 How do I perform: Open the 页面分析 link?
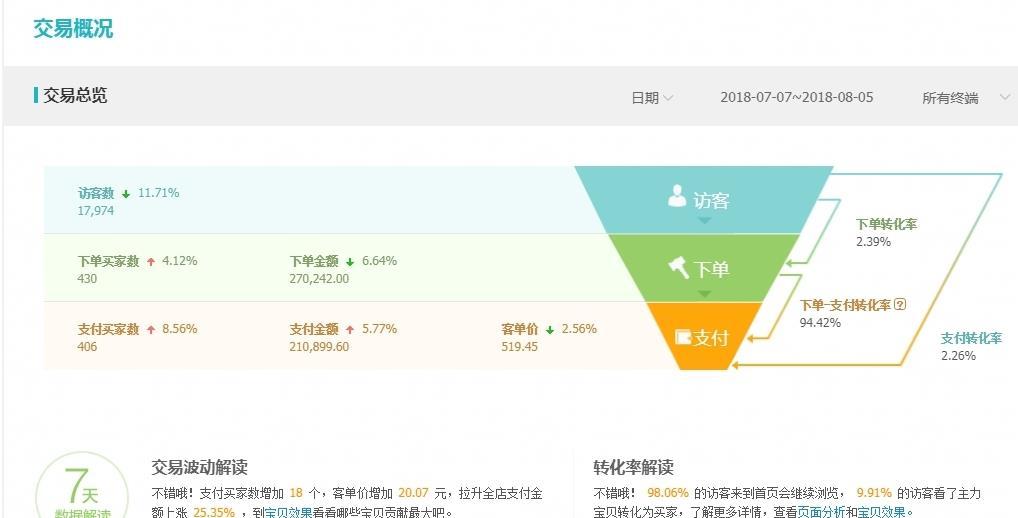click(821, 512)
